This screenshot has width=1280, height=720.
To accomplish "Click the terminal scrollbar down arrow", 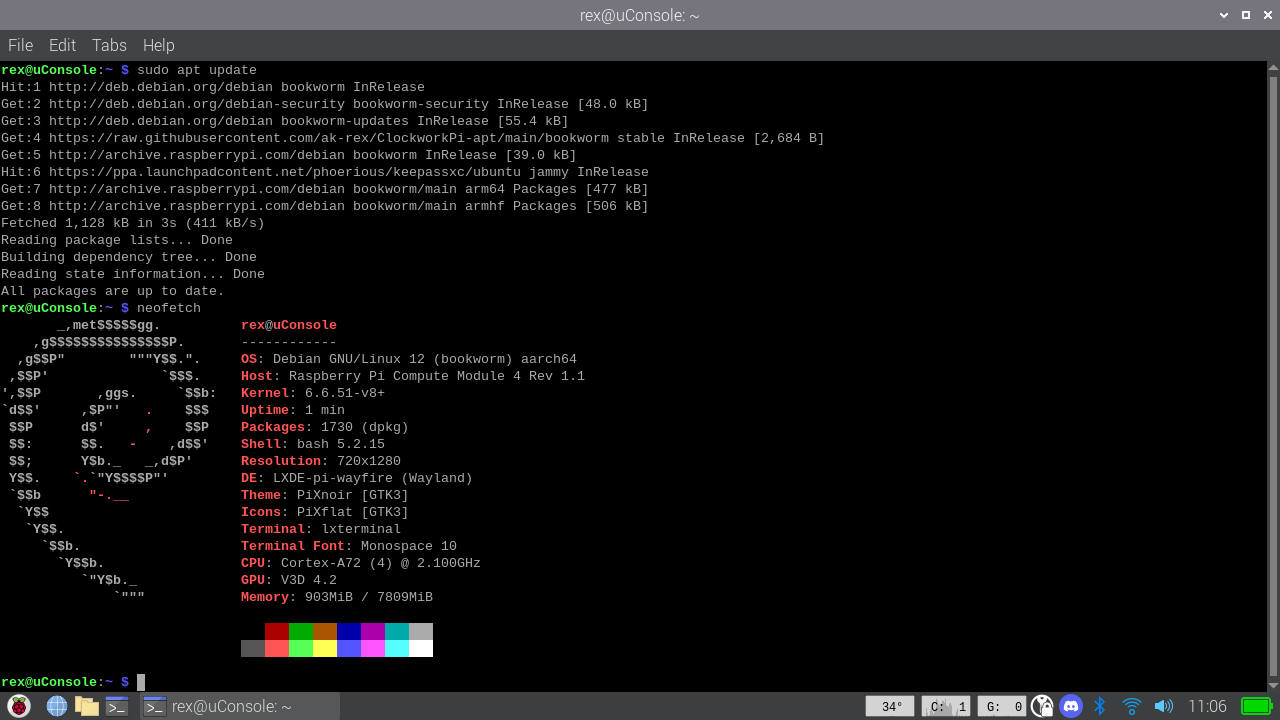I will coord(1273,684).
